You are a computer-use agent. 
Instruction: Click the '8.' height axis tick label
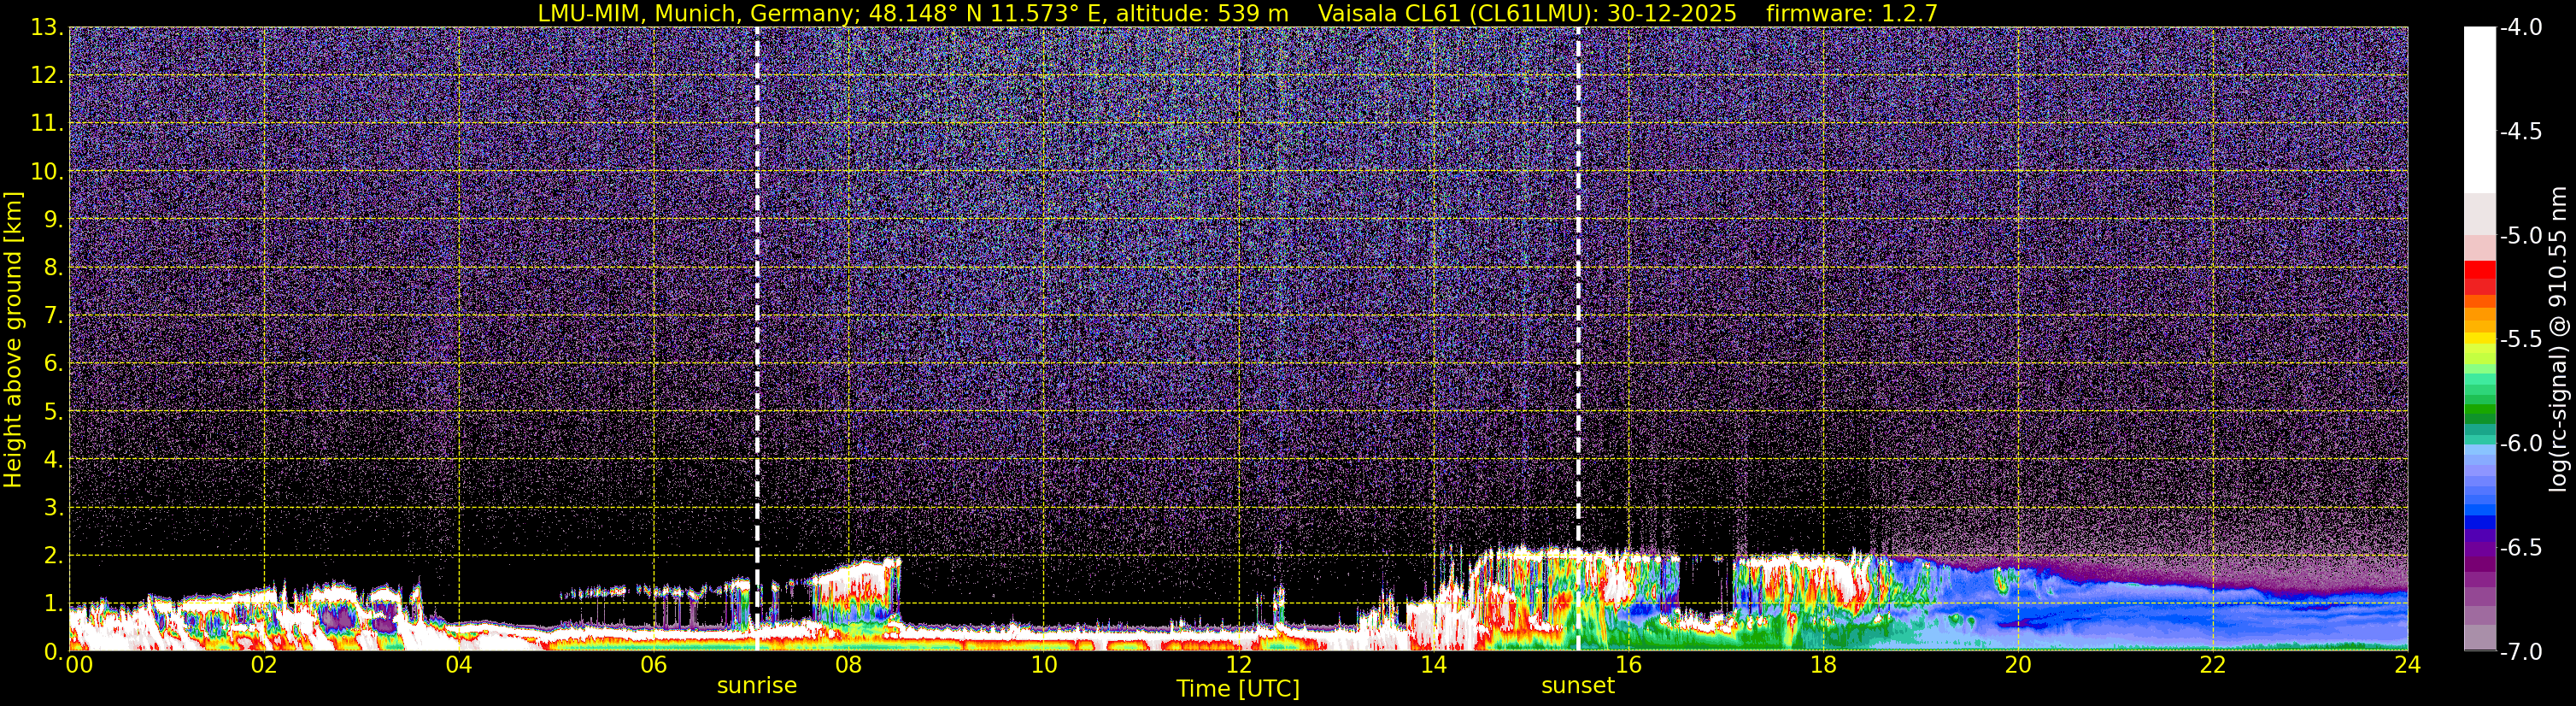tap(52, 267)
